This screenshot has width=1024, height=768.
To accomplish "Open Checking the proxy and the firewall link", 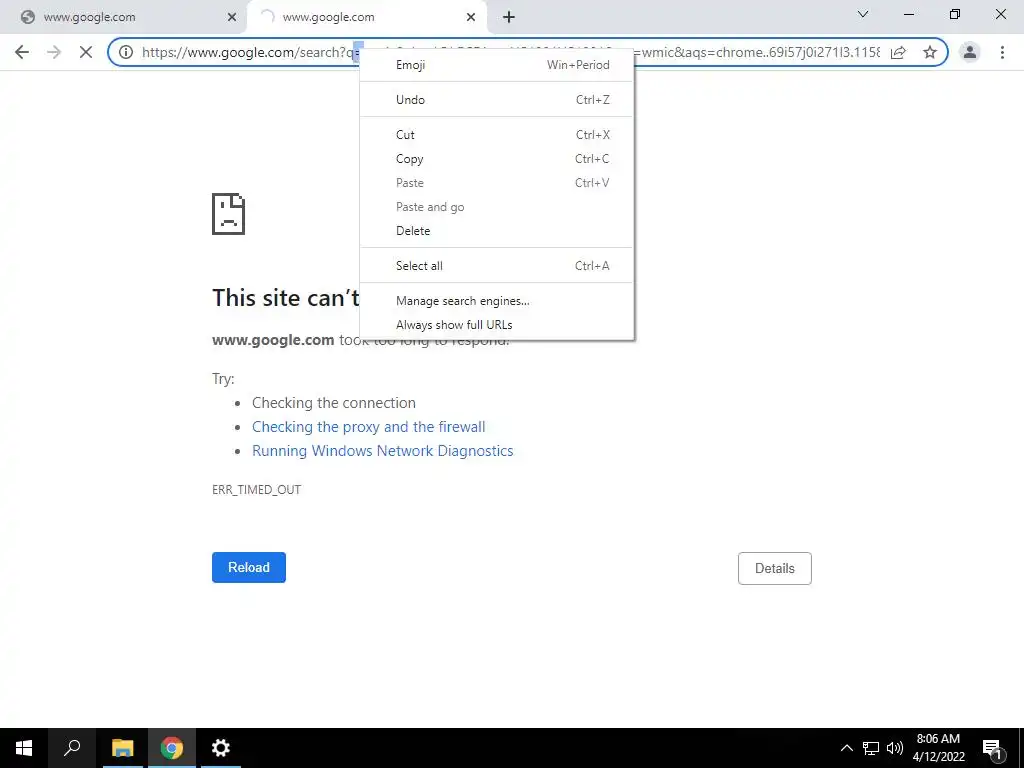I will [368, 427].
